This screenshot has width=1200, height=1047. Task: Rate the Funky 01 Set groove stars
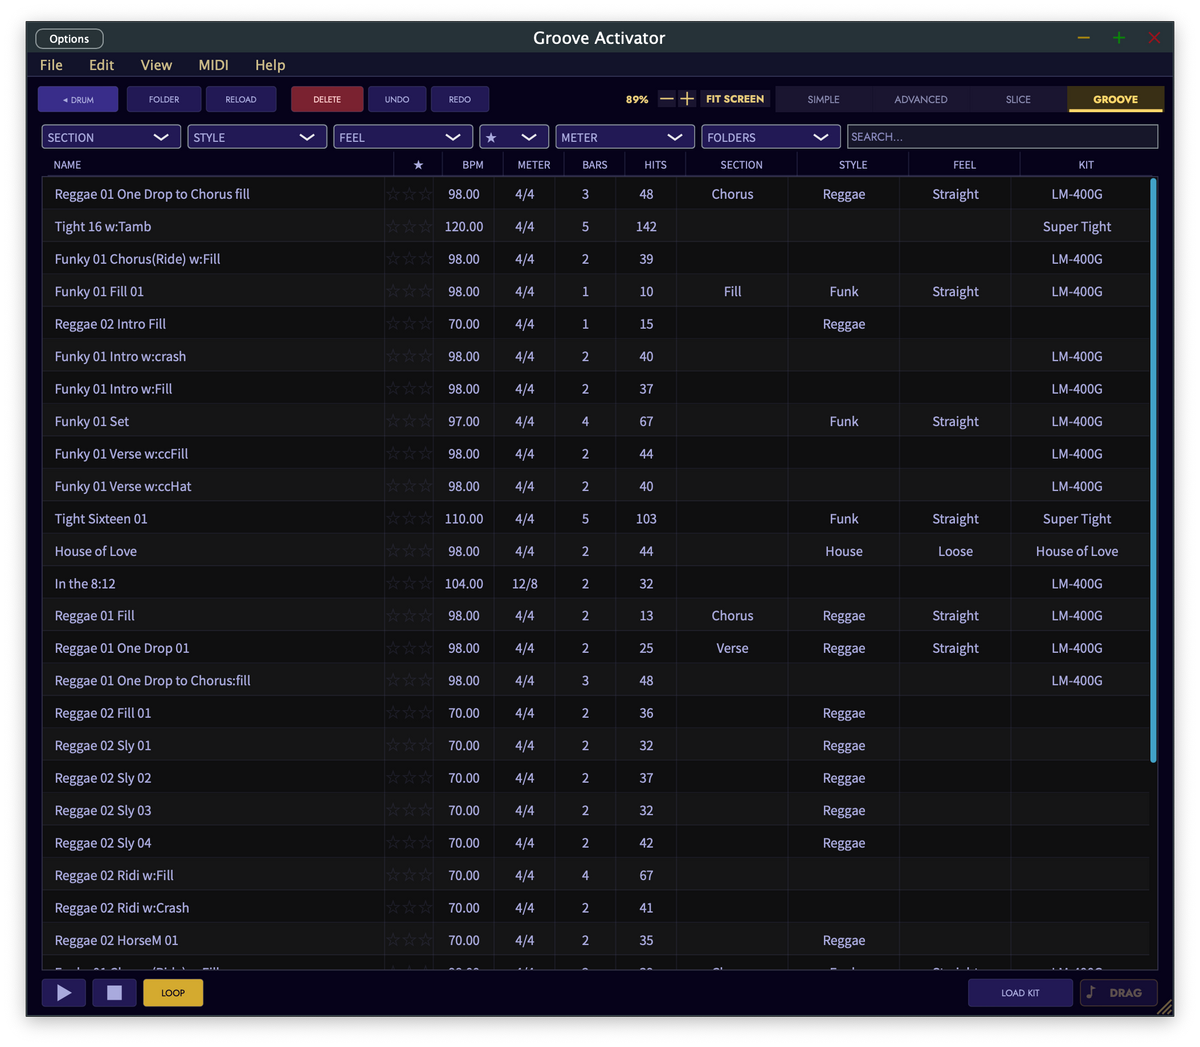tap(409, 421)
